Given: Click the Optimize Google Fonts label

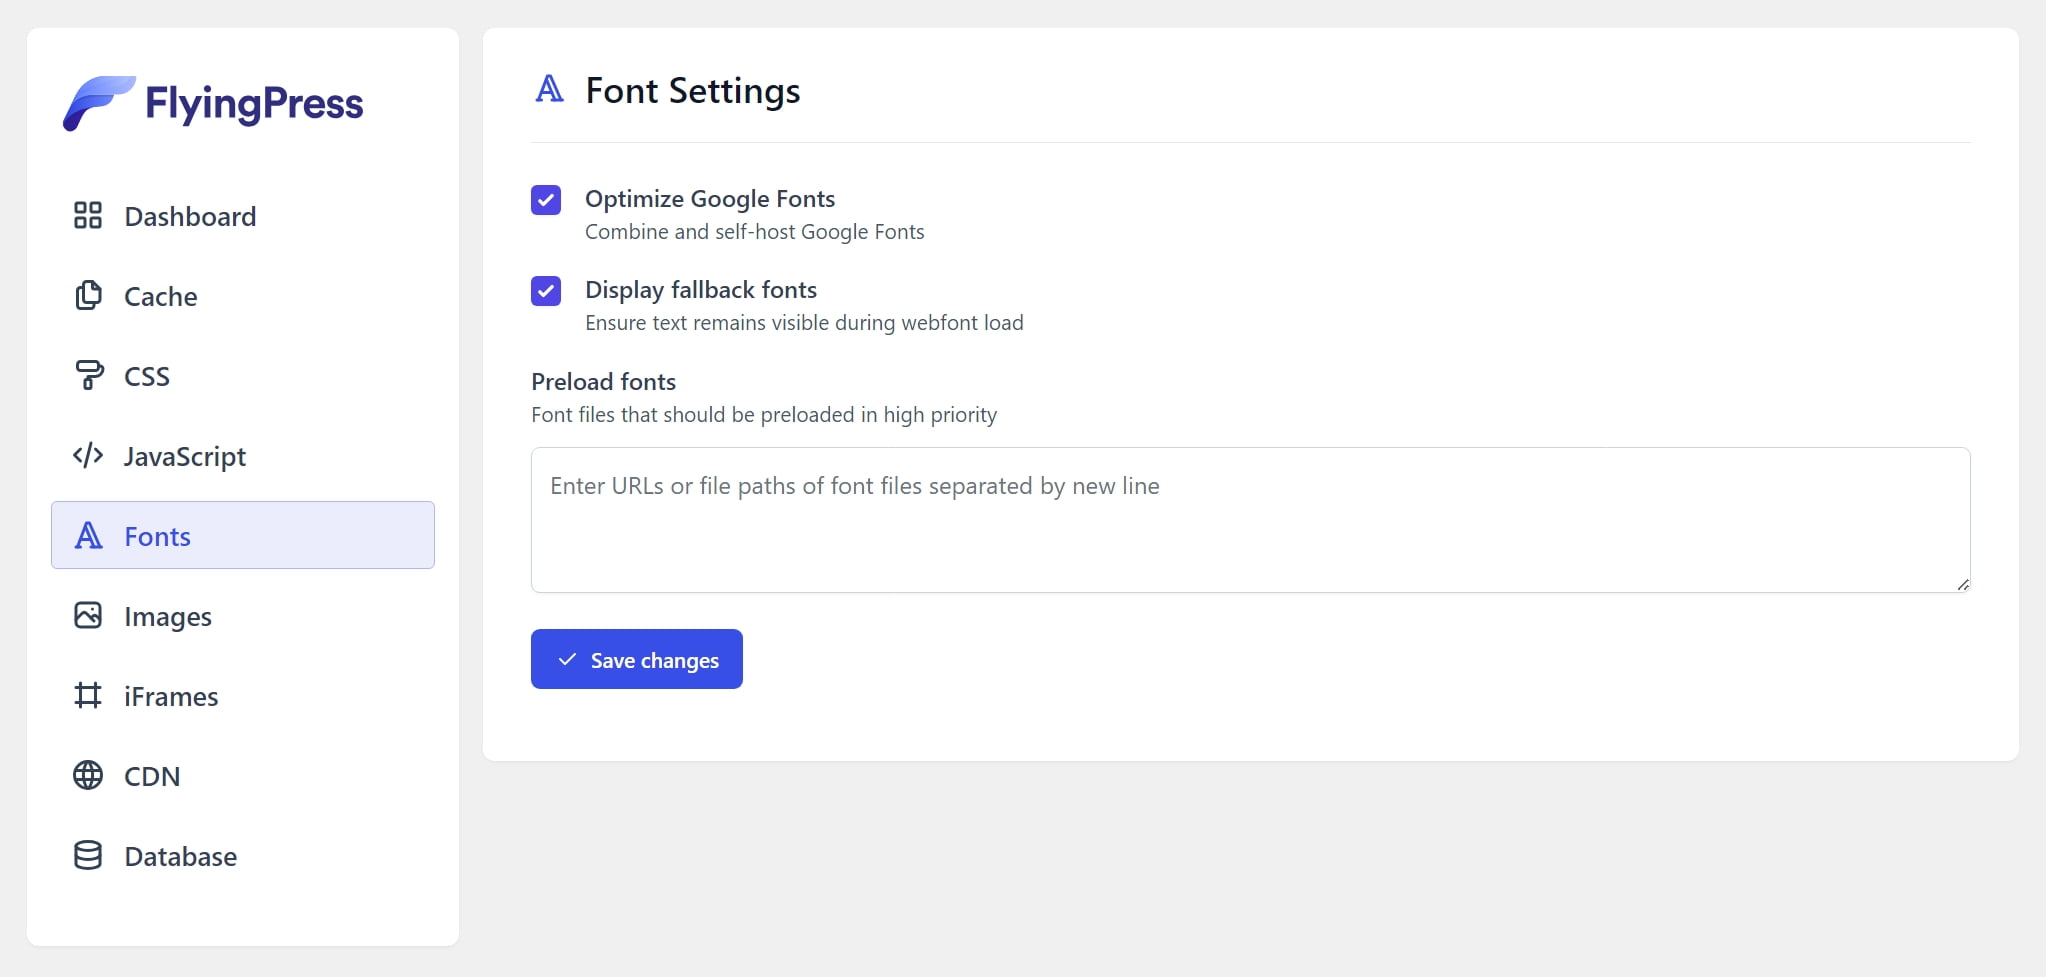Looking at the screenshot, I should click(710, 199).
